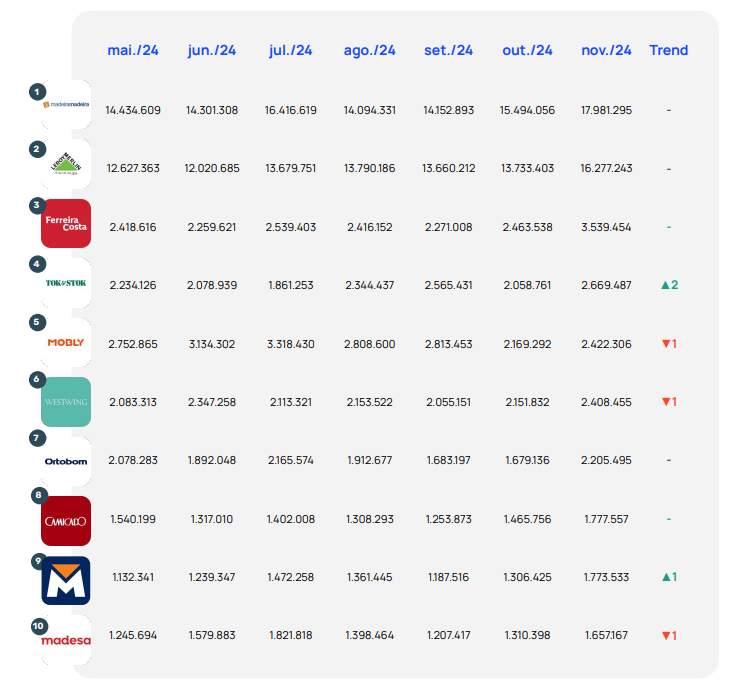Click the rank 1 number badge
Image resolution: width=750 pixels, height=690 pixels.
coord(37,92)
